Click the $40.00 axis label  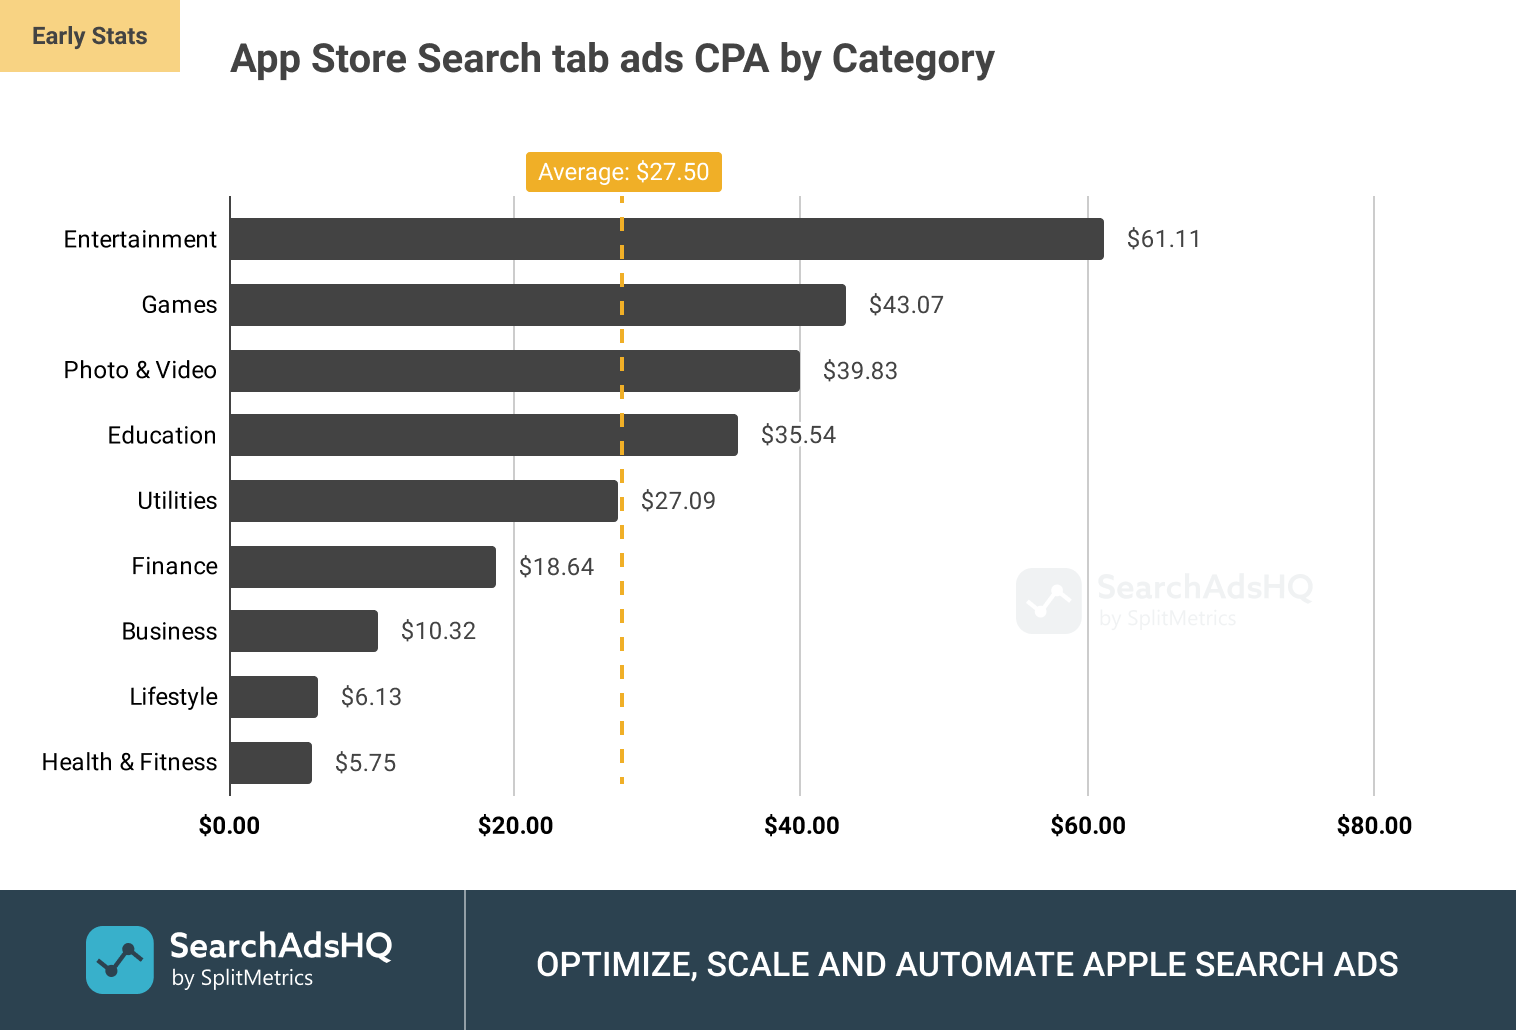point(801,826)
